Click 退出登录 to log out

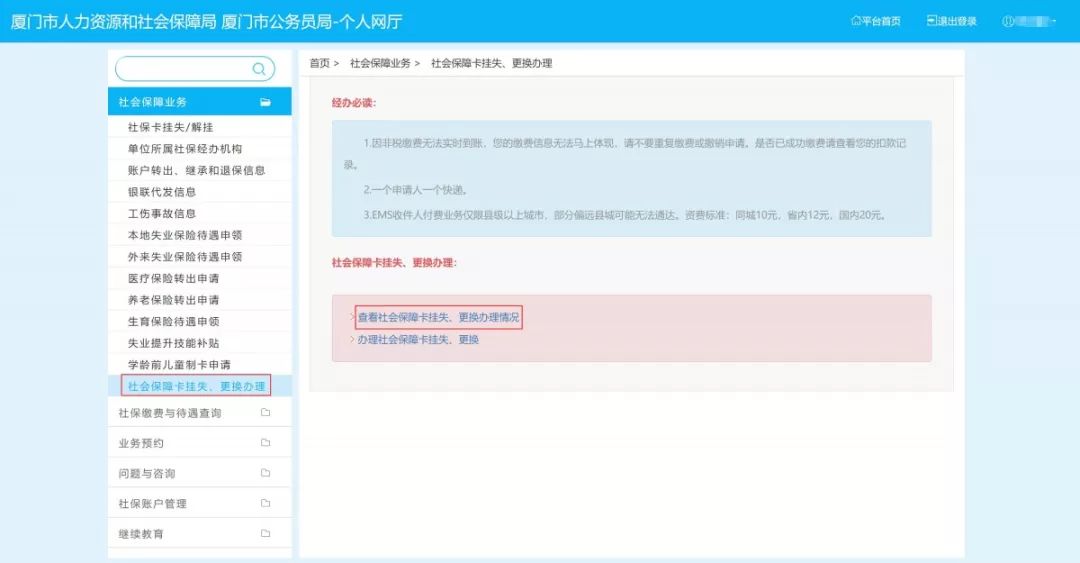click(x=951, y=21)
